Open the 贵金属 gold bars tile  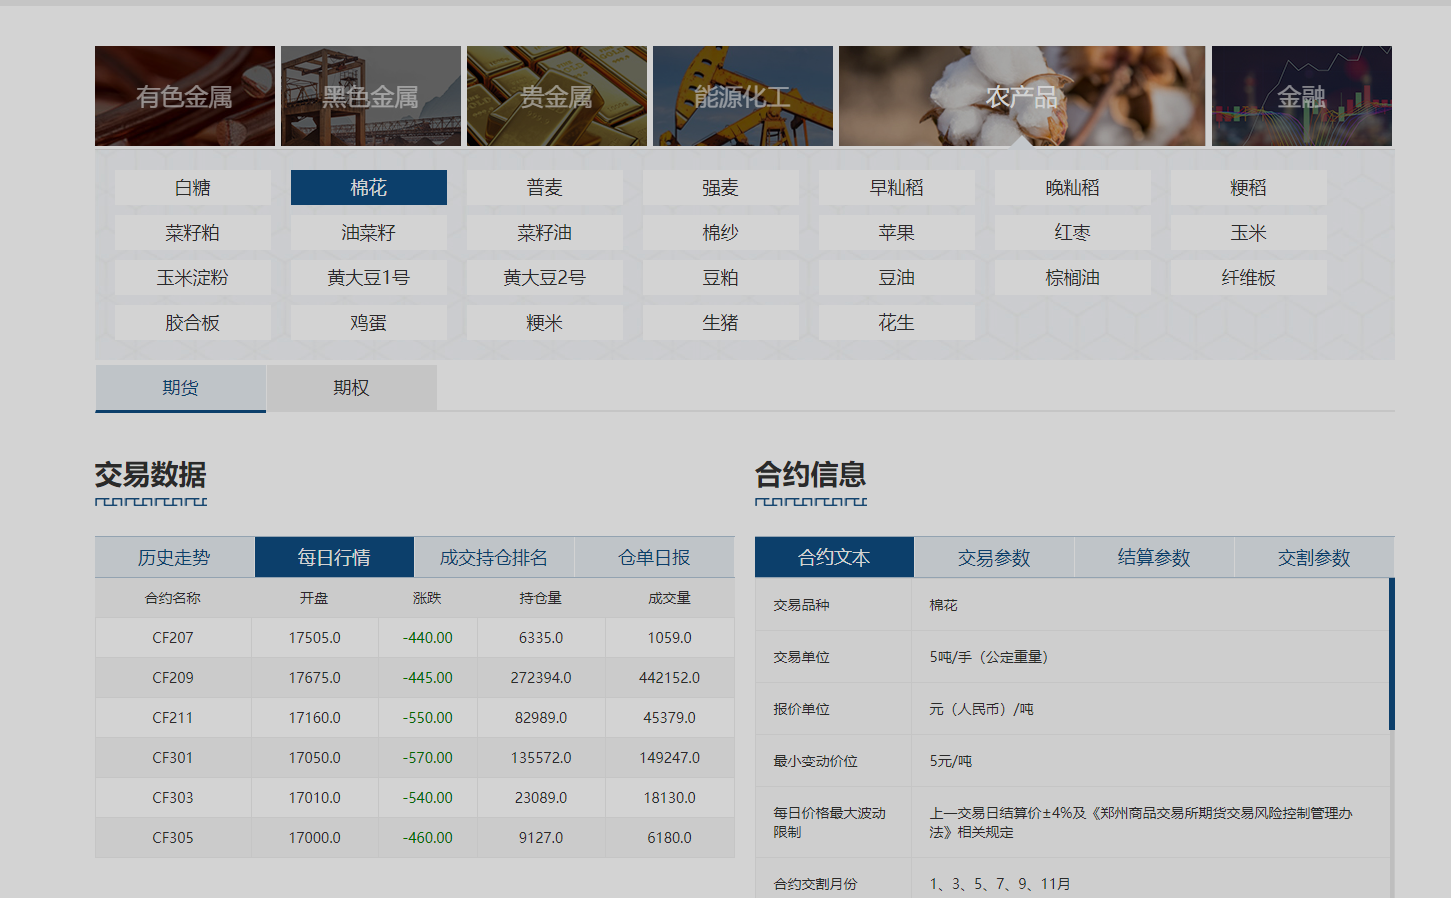(x=556, y=96)
